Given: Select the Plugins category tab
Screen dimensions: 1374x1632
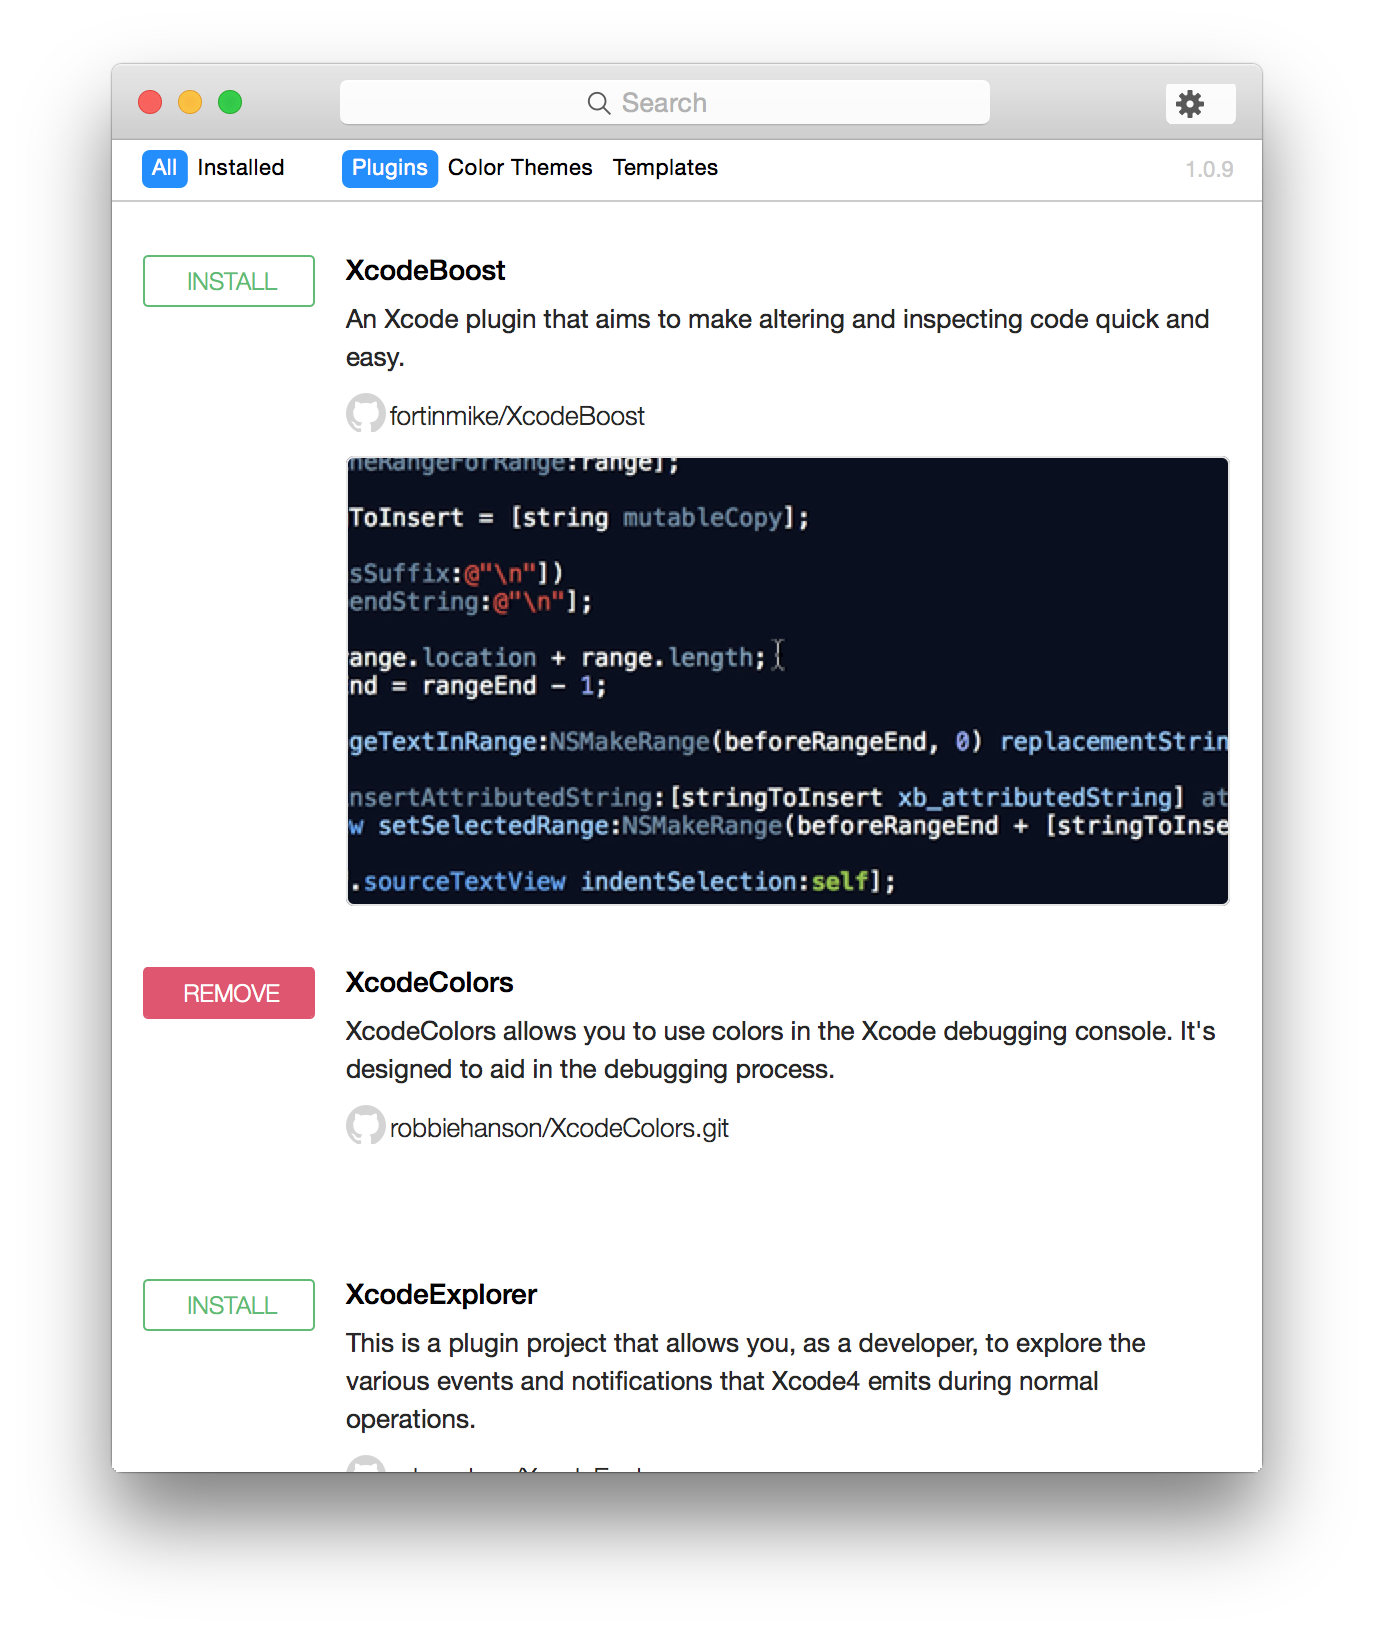Looking at the screenshot, I should click(389, 168).
